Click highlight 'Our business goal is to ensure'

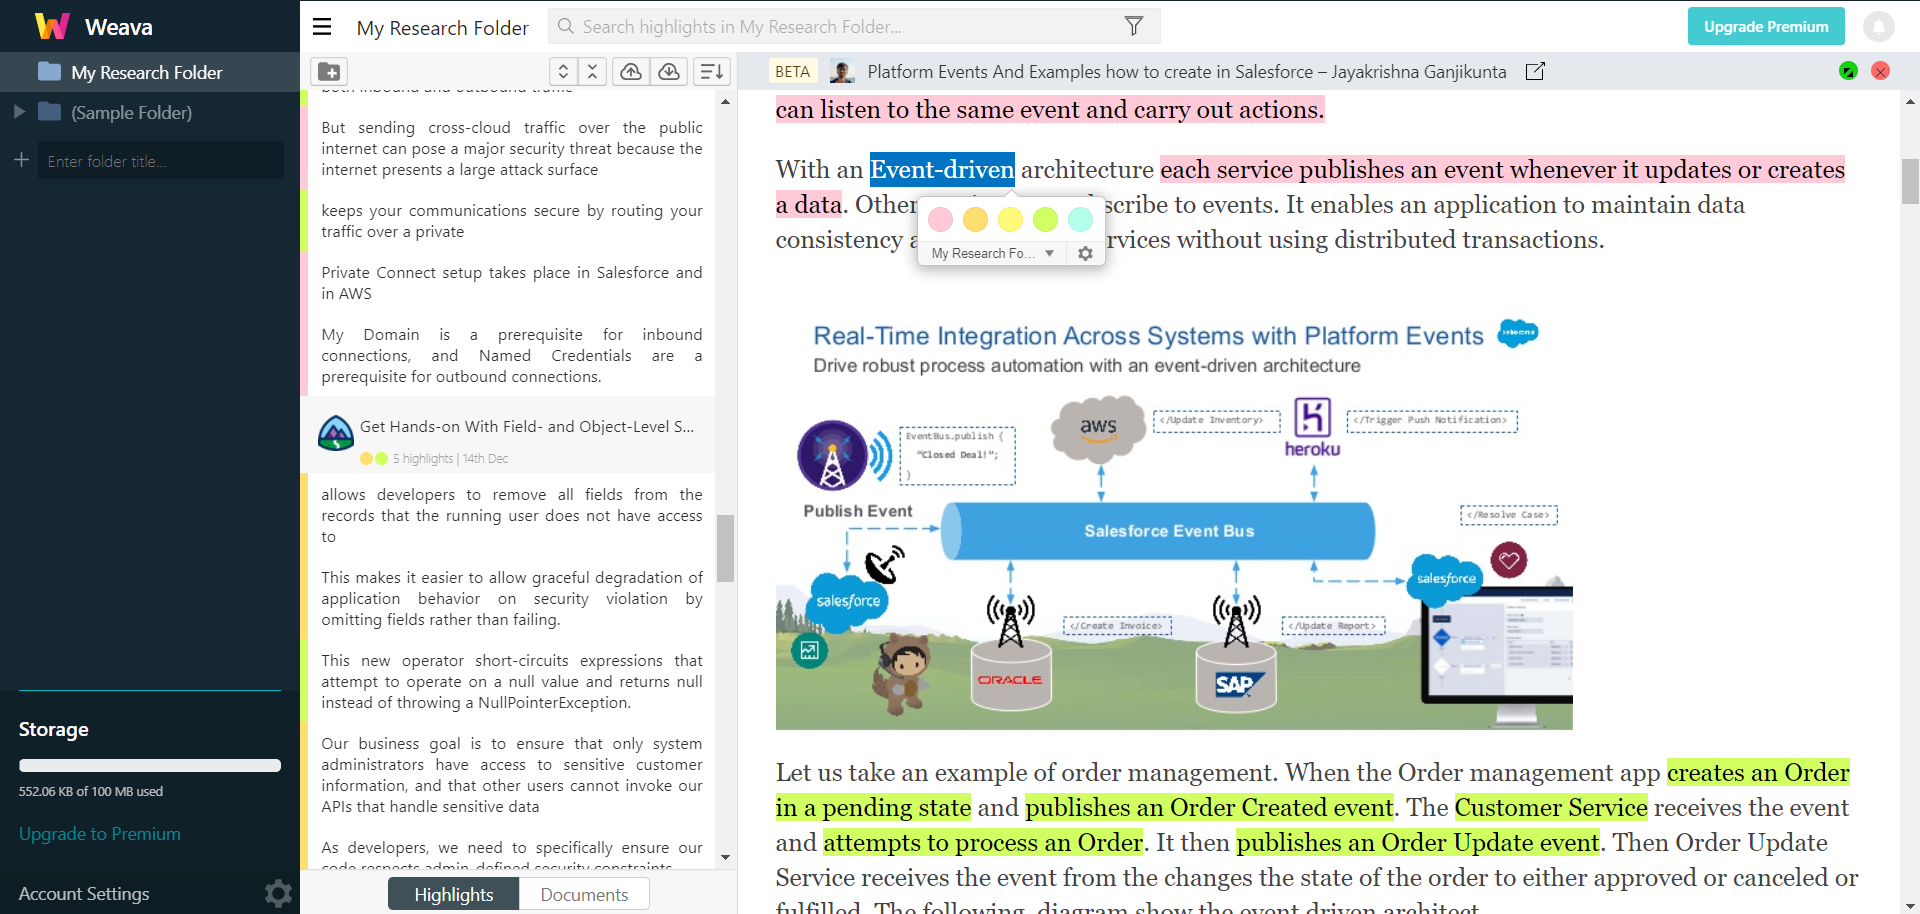pyautogui.click(x=512, y=775)
